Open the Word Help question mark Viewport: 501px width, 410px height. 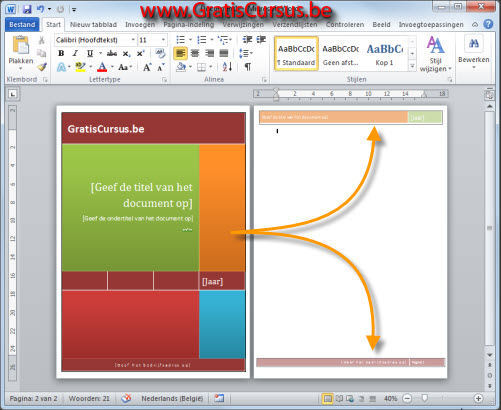click(488, 24)
